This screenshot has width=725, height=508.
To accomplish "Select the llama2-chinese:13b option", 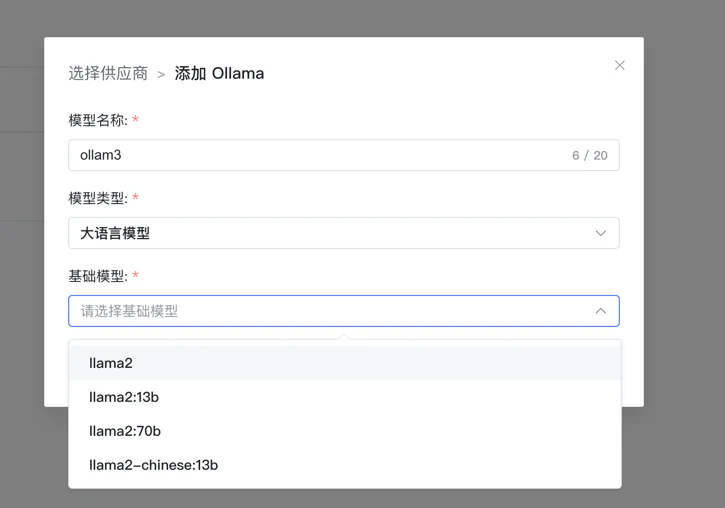I will pyautogui.click(x=153, y=465).
